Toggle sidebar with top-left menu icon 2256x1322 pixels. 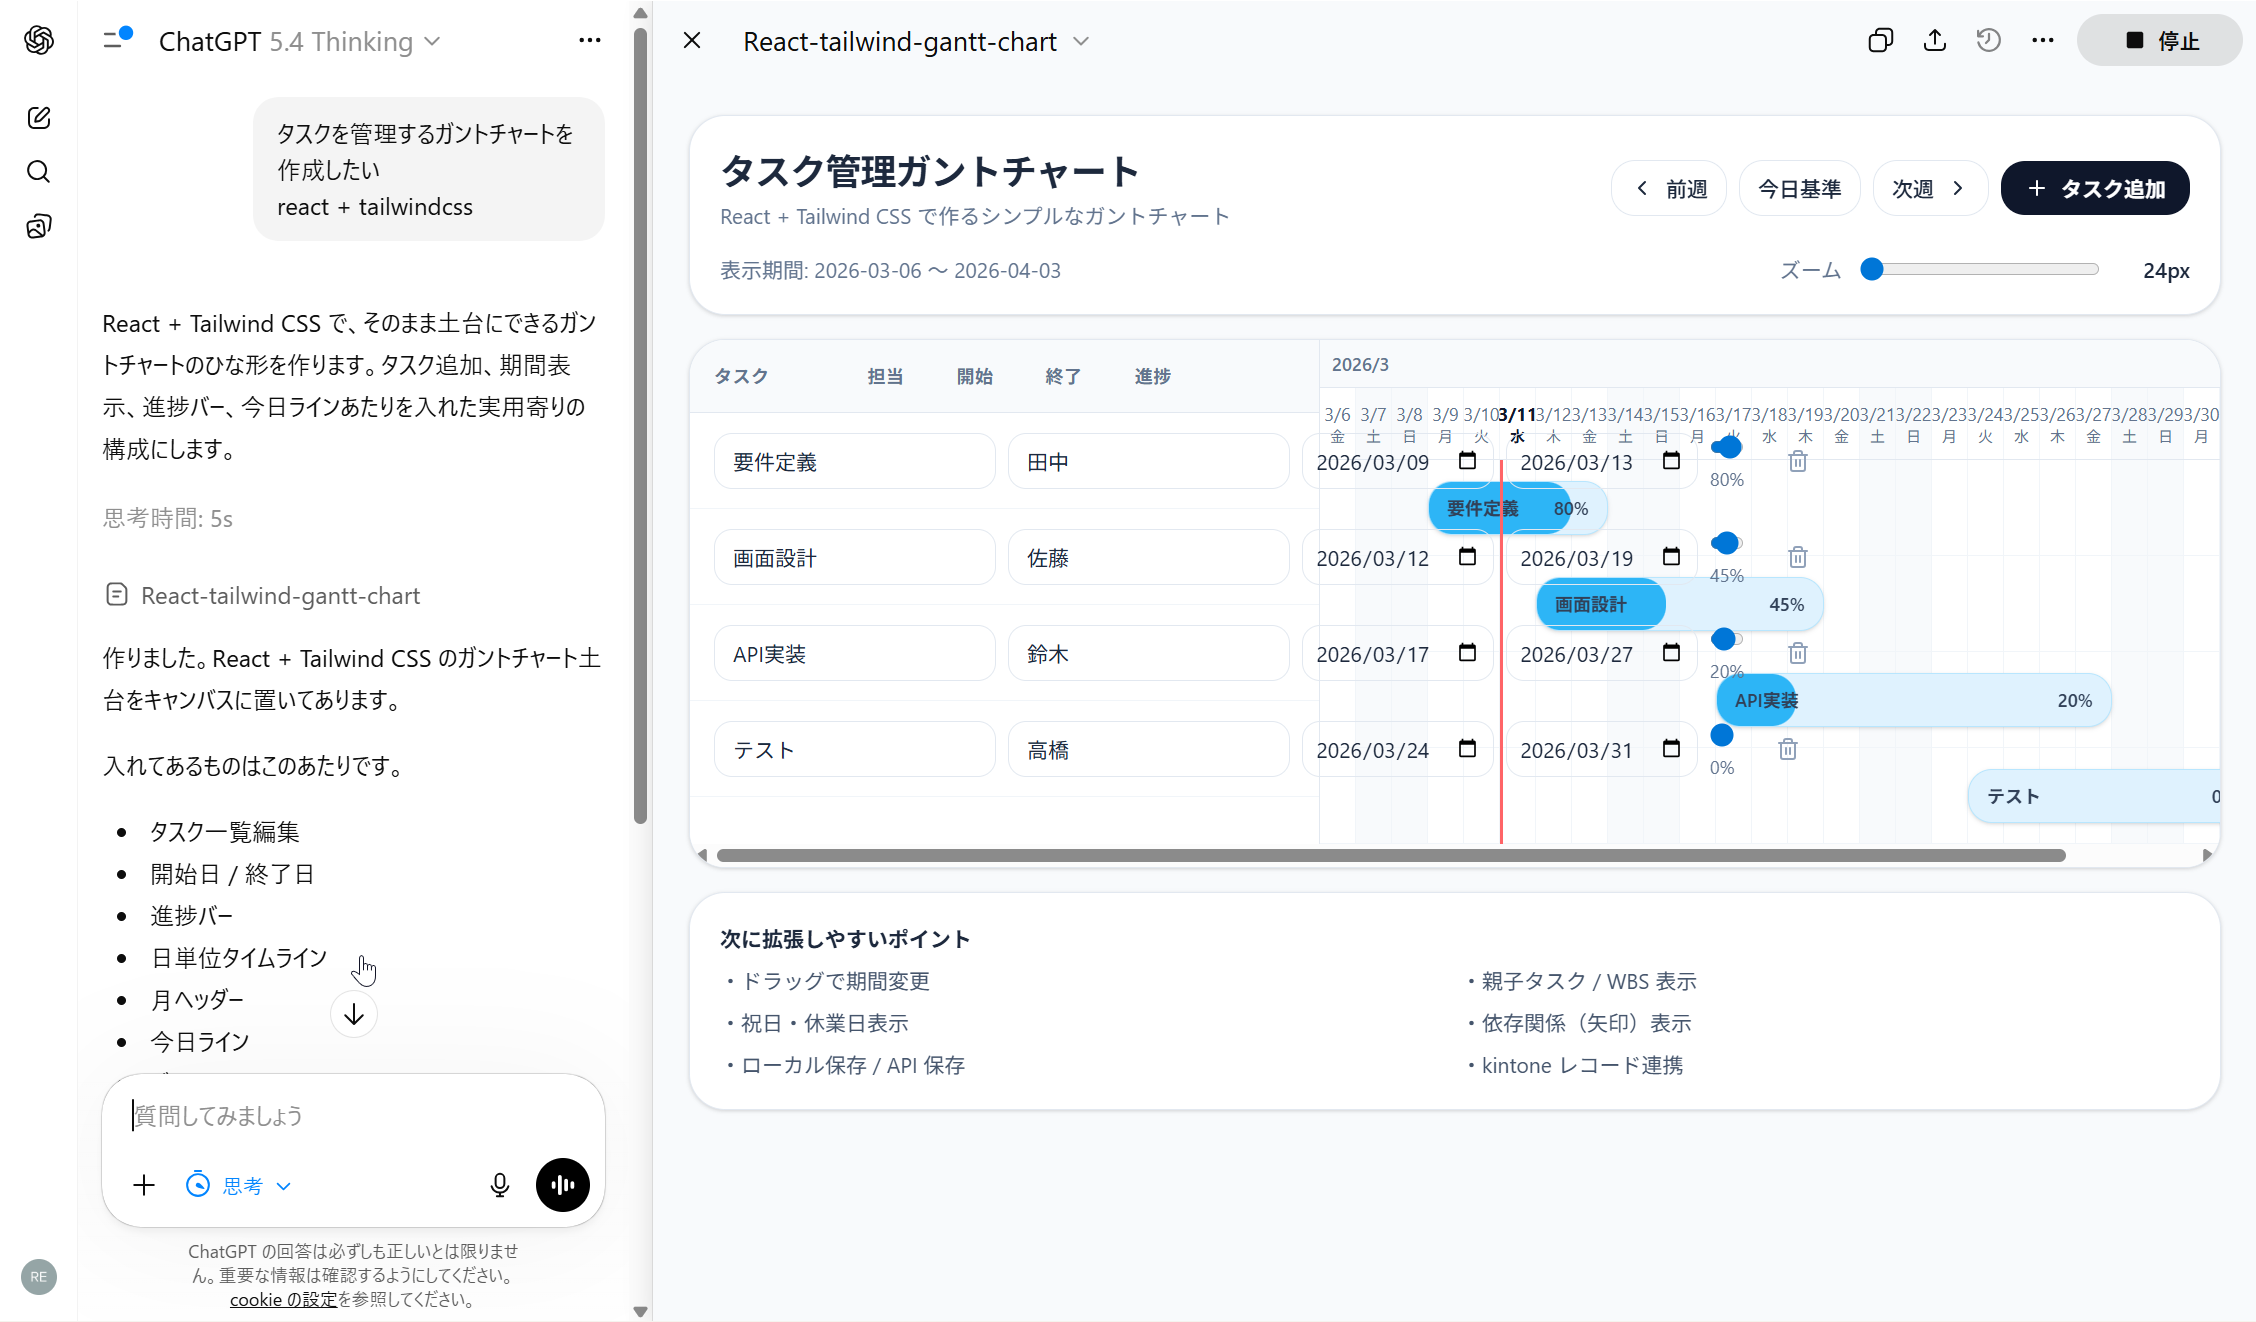117,40
